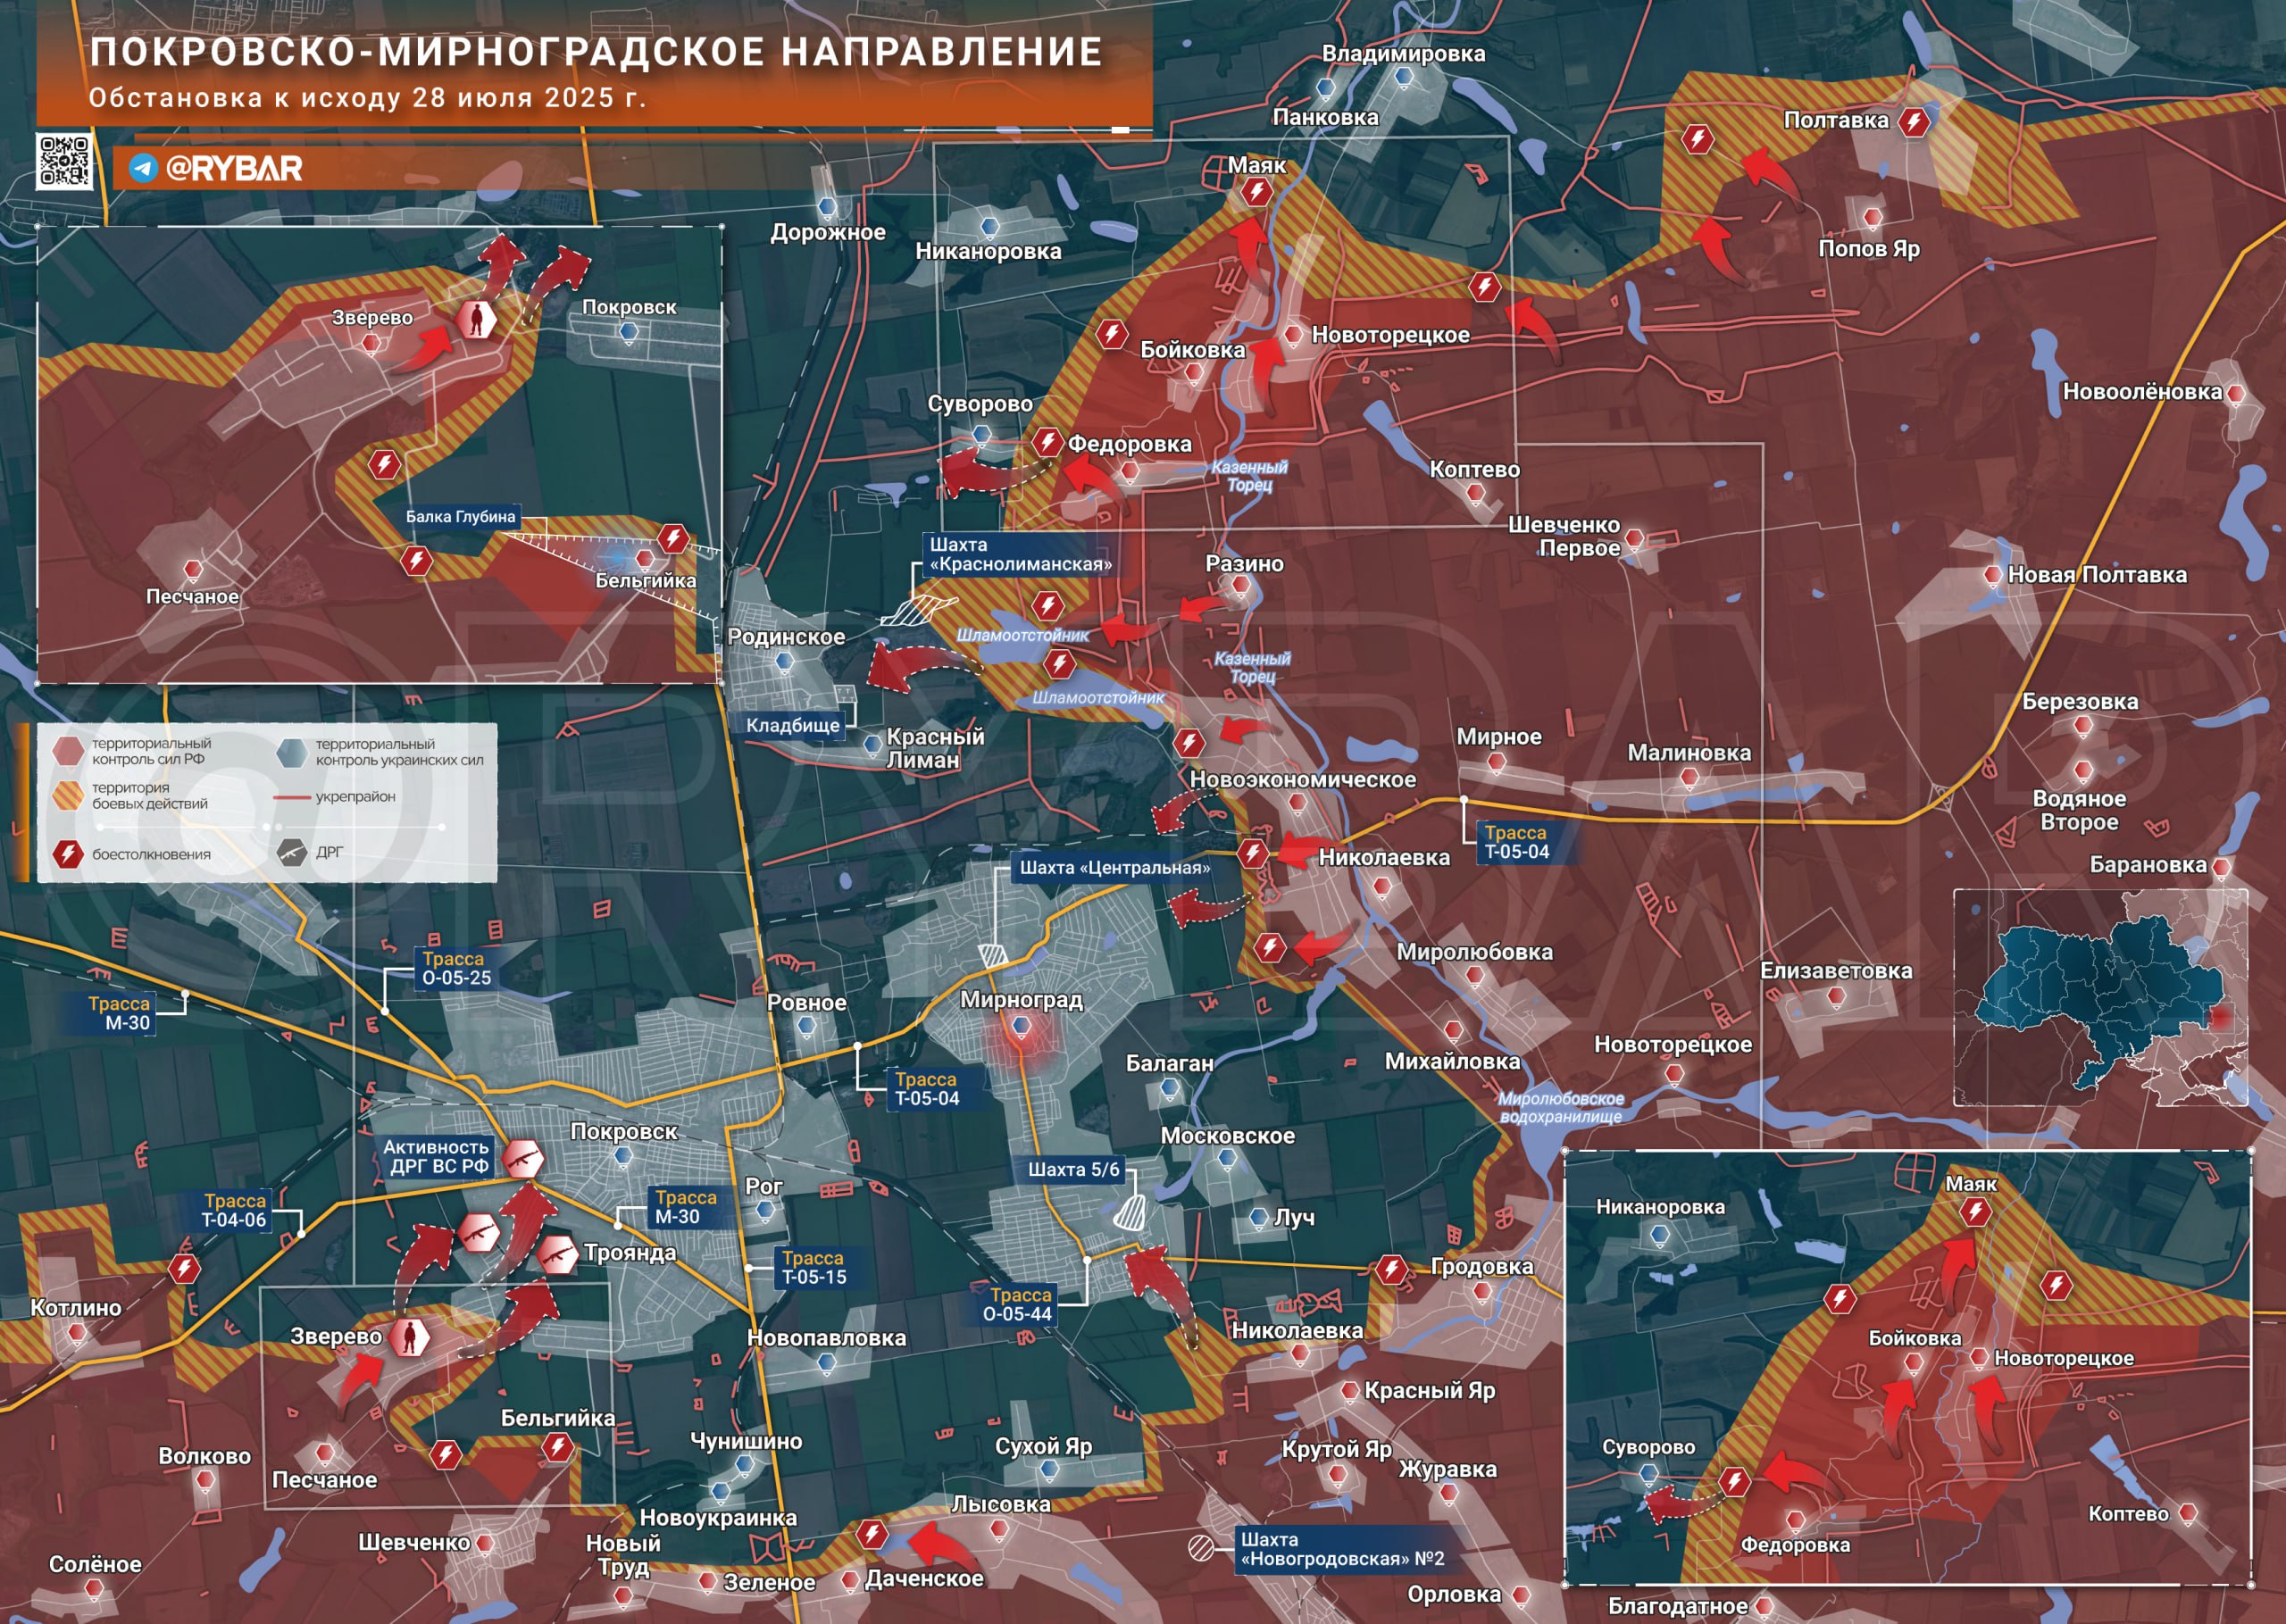
Task: Click the Шахта «Центральная» label
Action: (x=1114, y=868)
